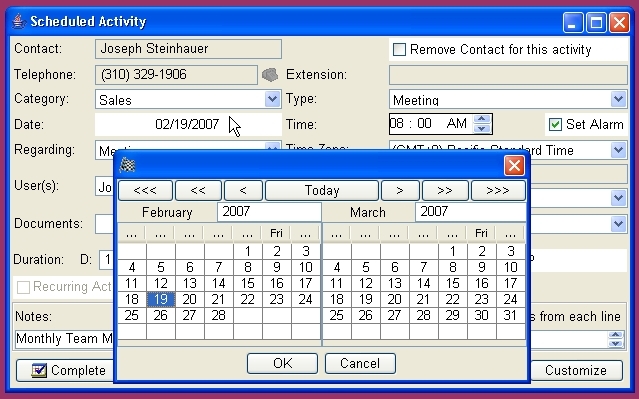The height and width of the screenshot is (399, 639).
Task: Select February 28 in the calendar
Action: 218,315
